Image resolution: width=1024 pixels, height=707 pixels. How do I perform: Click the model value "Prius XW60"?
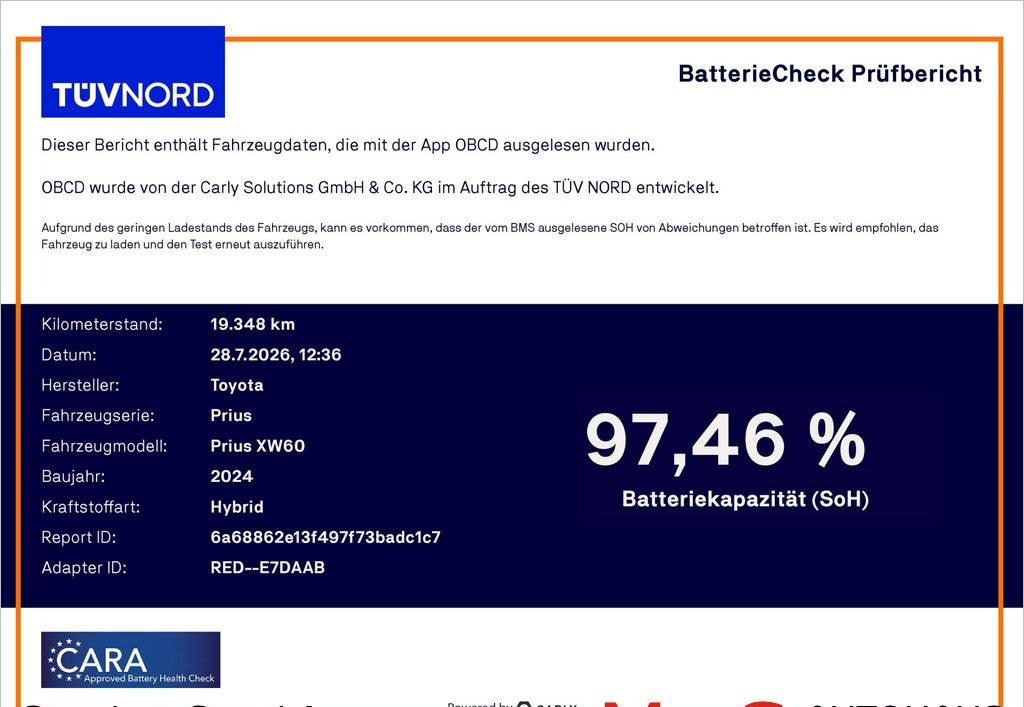point(258,446)
